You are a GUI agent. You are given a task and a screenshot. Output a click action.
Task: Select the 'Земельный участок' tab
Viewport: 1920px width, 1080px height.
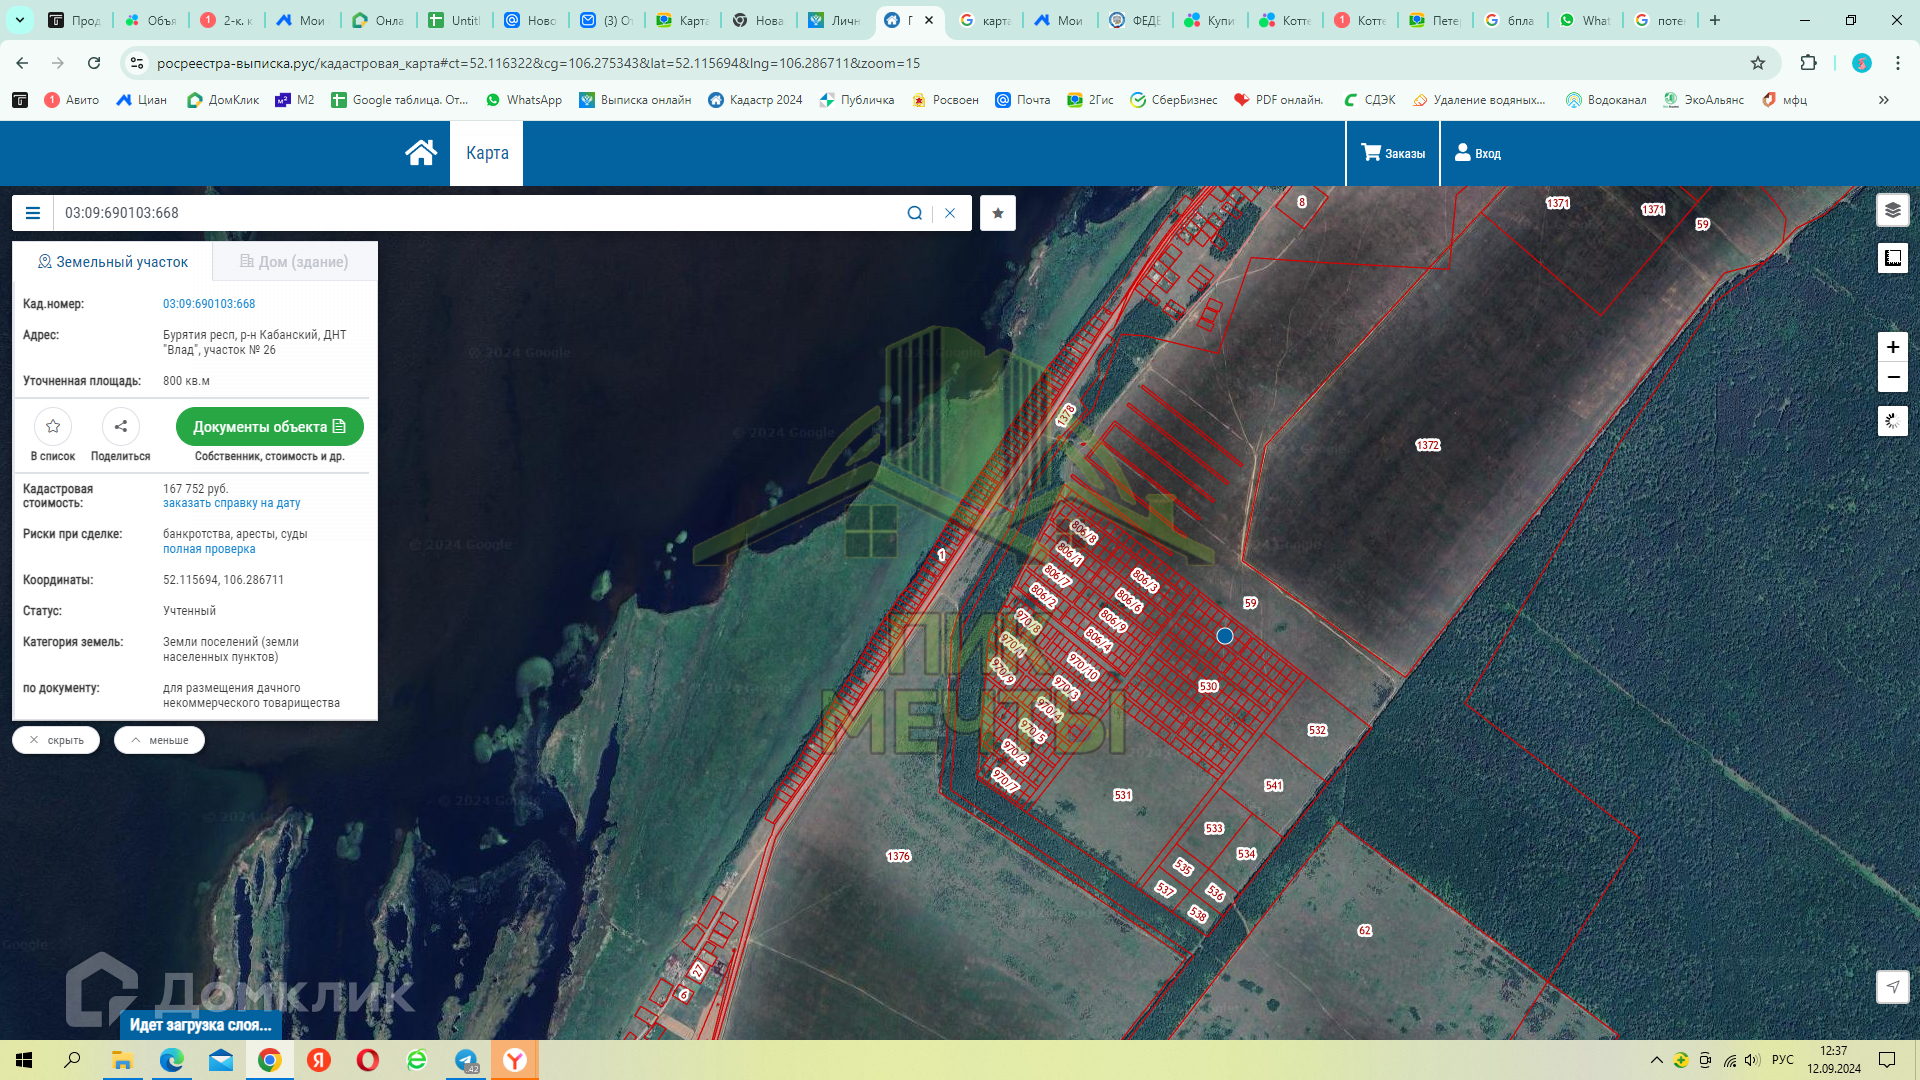pyautogui.click(x=112, y=262)
